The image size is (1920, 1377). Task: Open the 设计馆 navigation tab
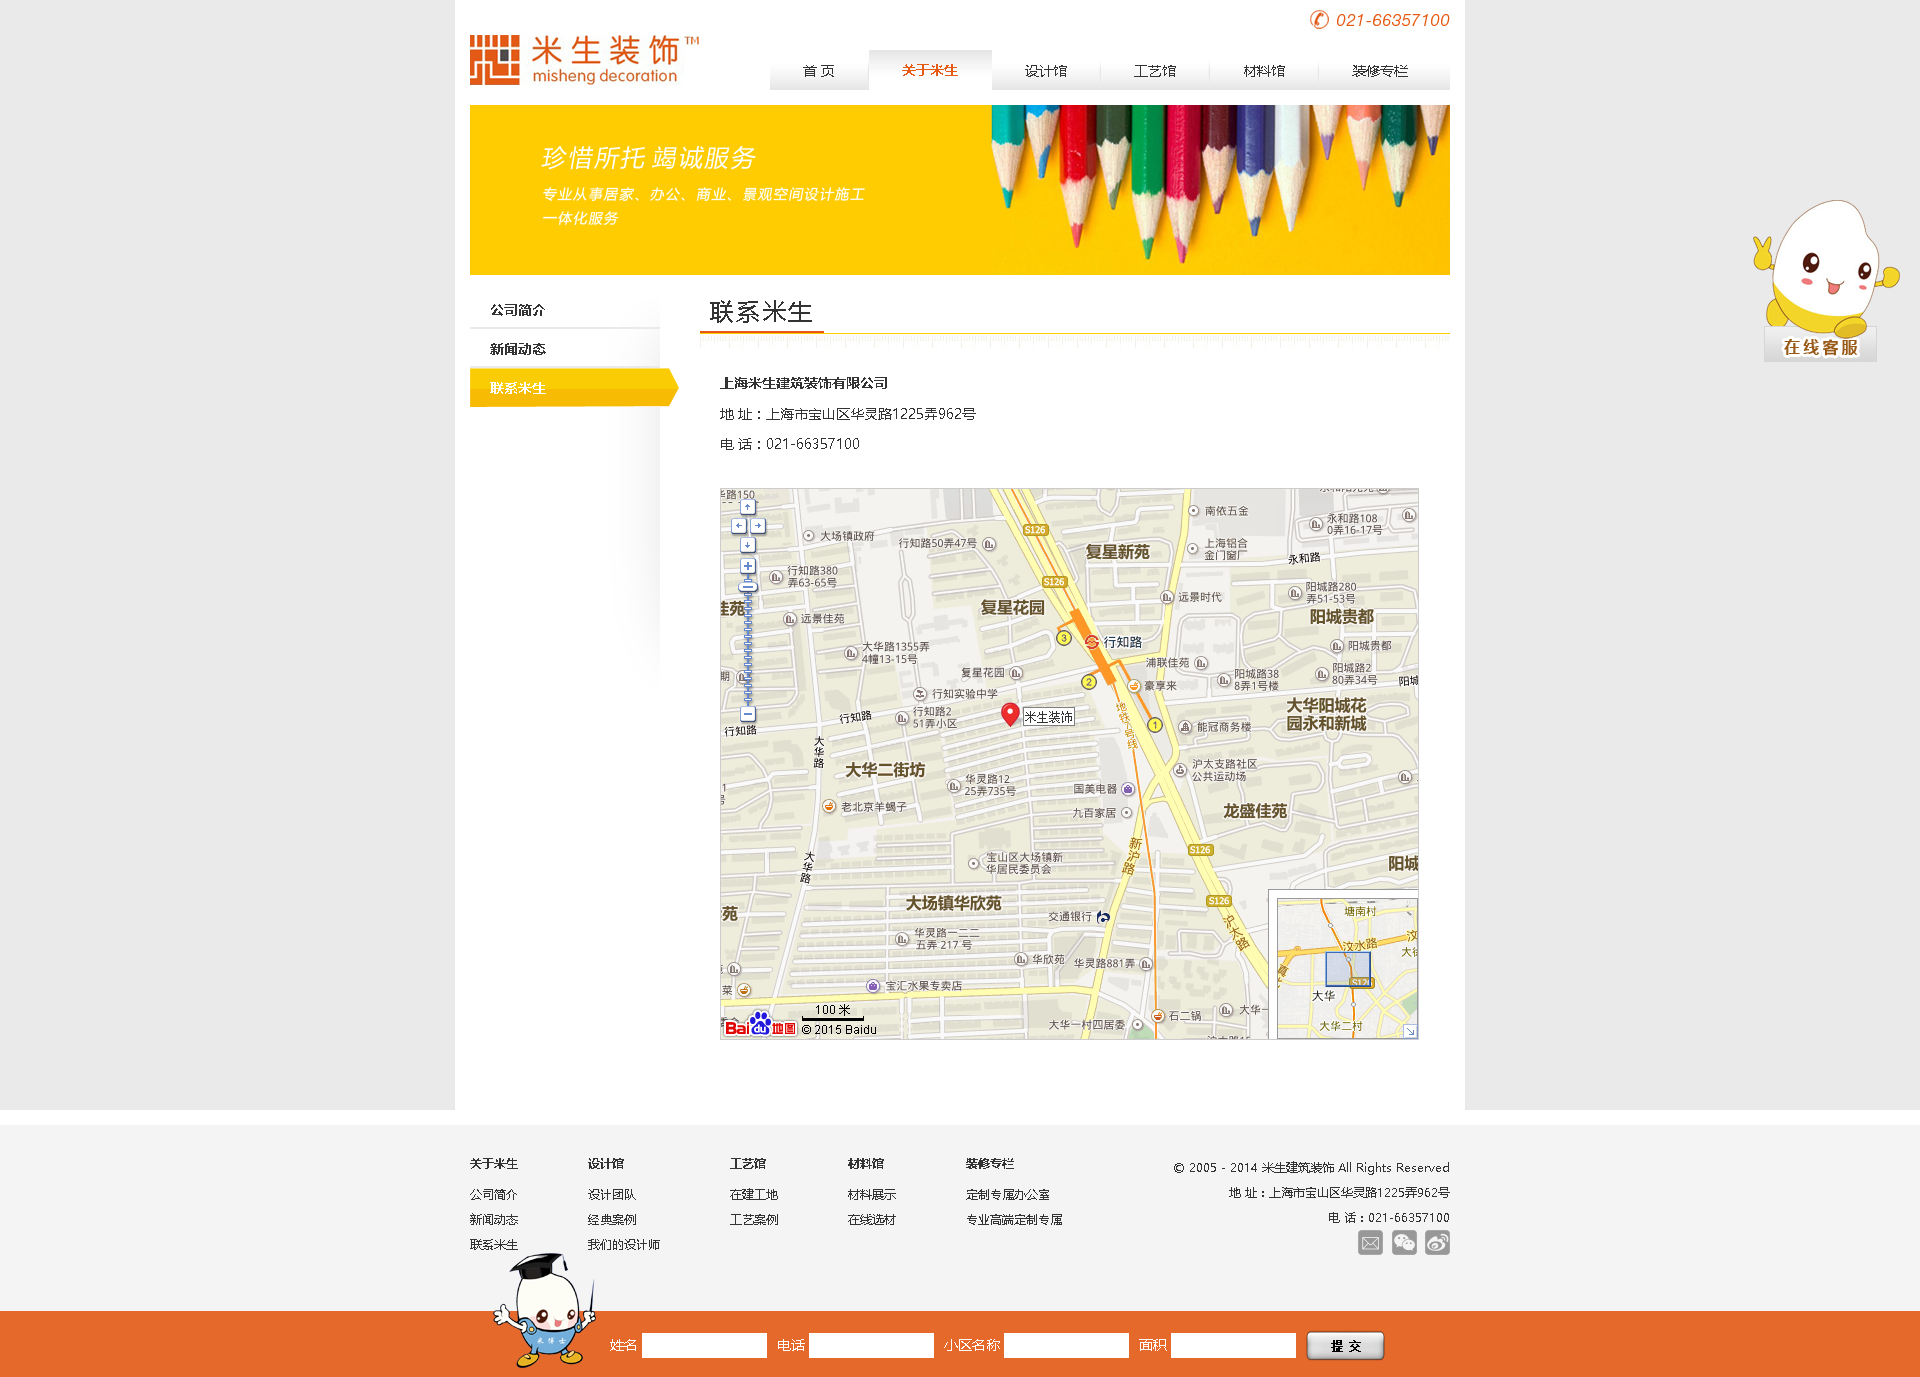click(x=1045, y=71)
